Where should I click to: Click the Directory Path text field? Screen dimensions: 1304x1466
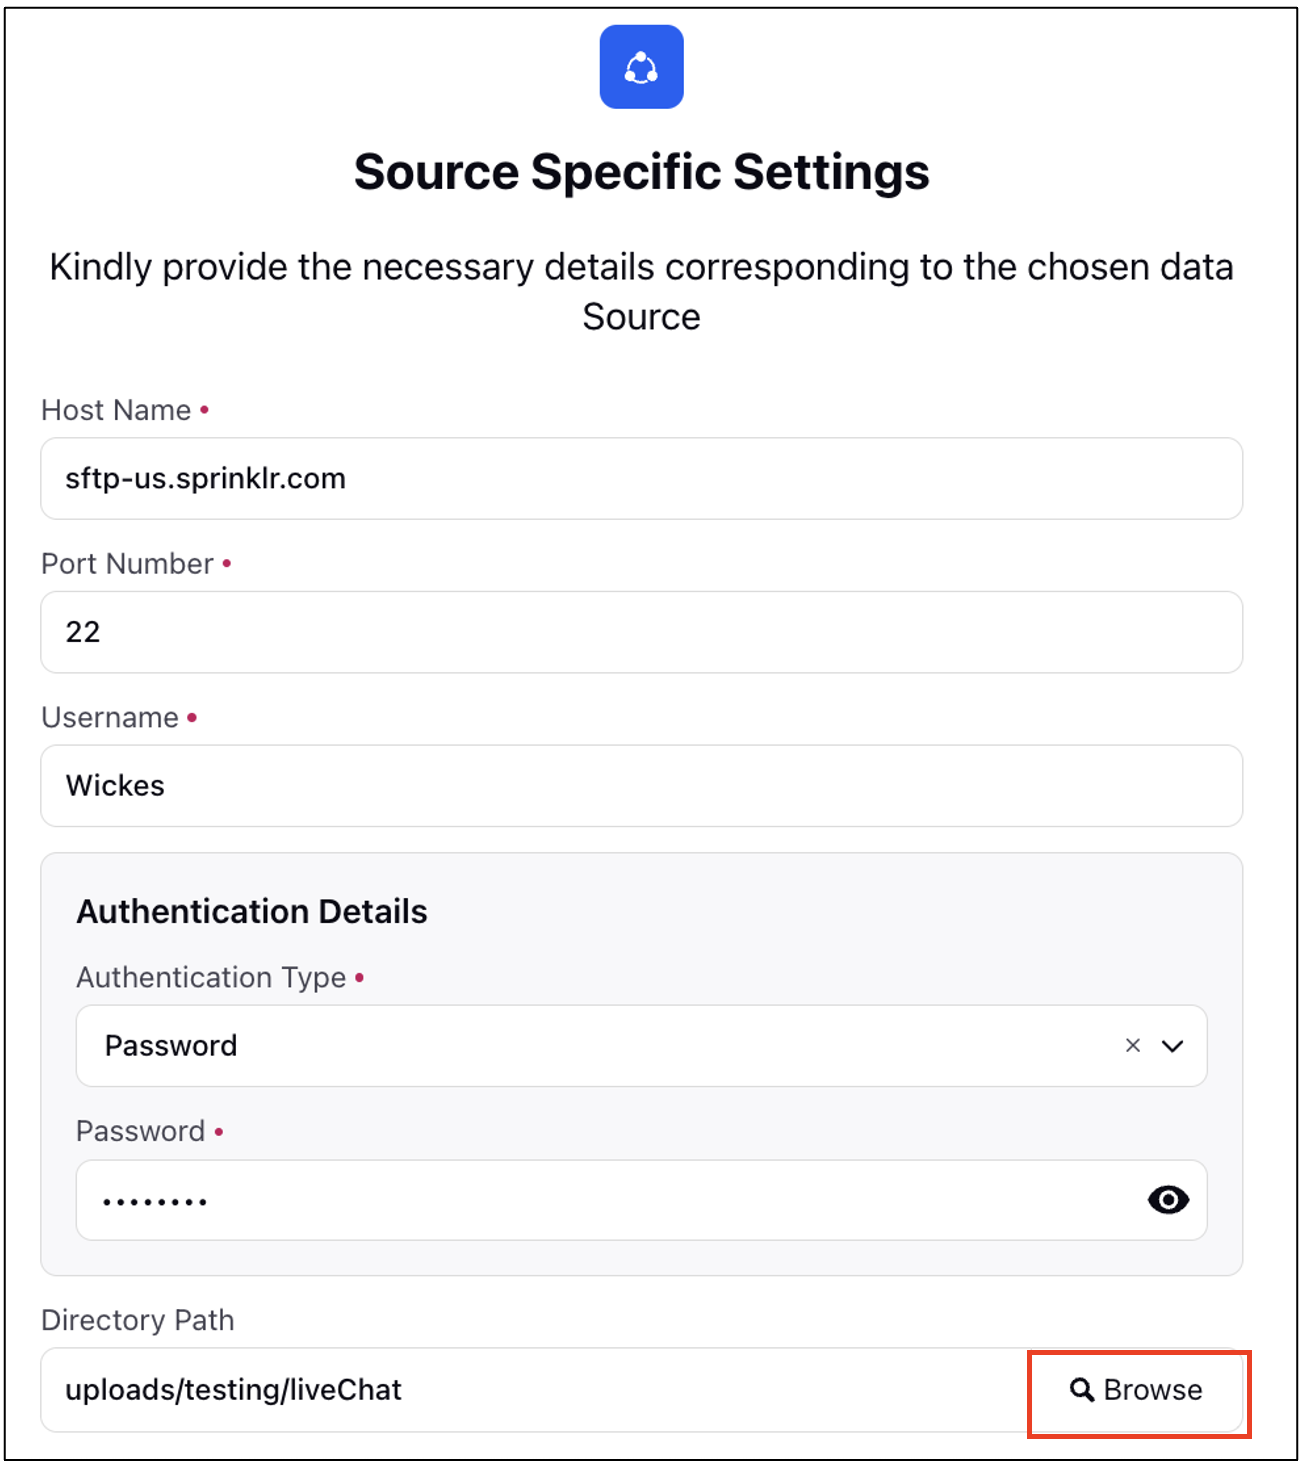point(536,1390)
